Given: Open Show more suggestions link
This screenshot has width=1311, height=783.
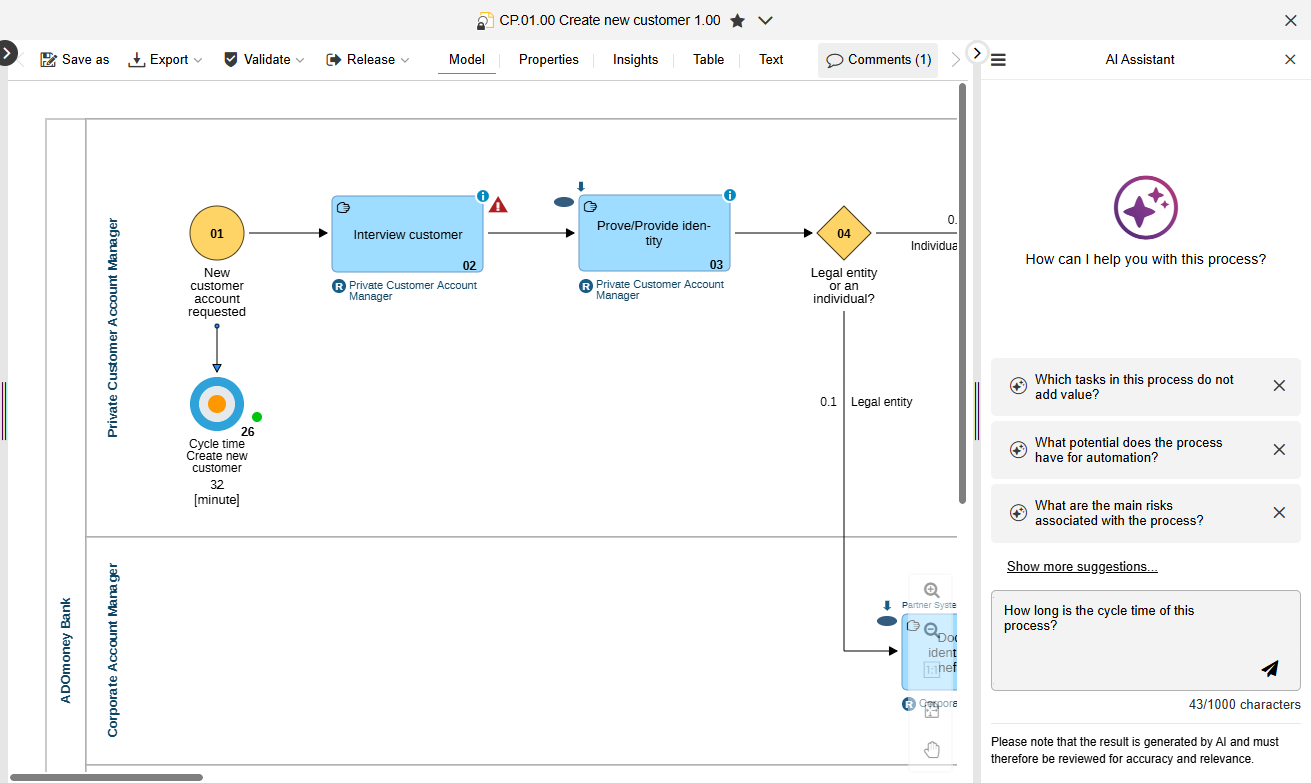Looking at the screenshot, I should (1081, 566).
